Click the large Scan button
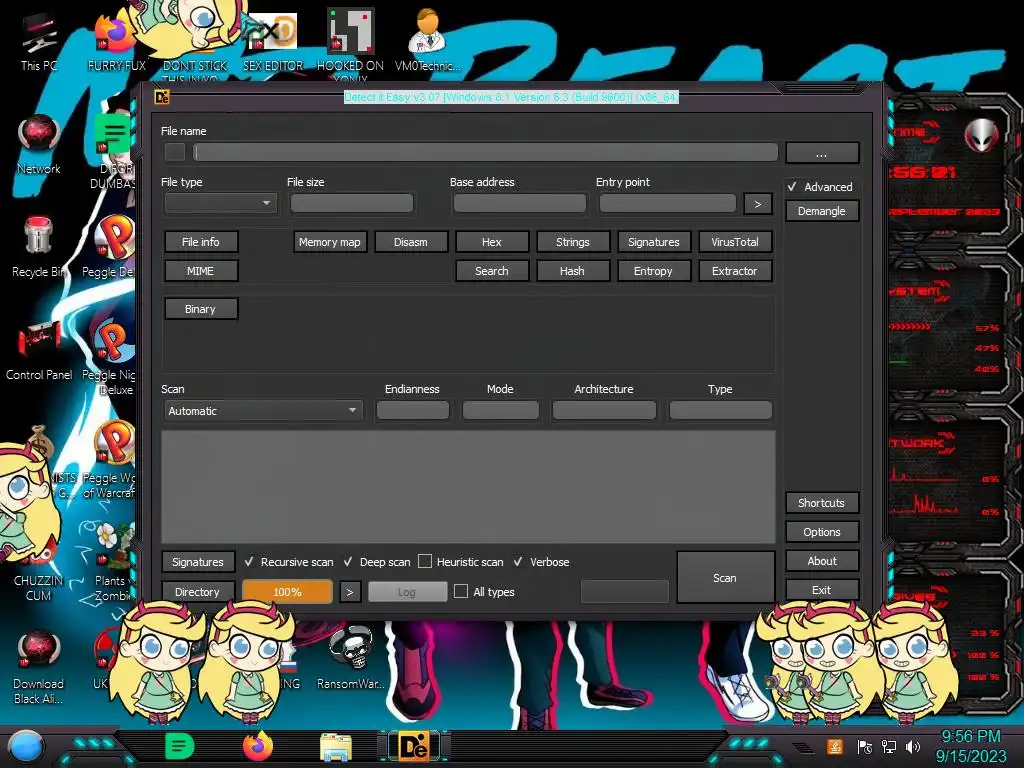 [725, 577]
